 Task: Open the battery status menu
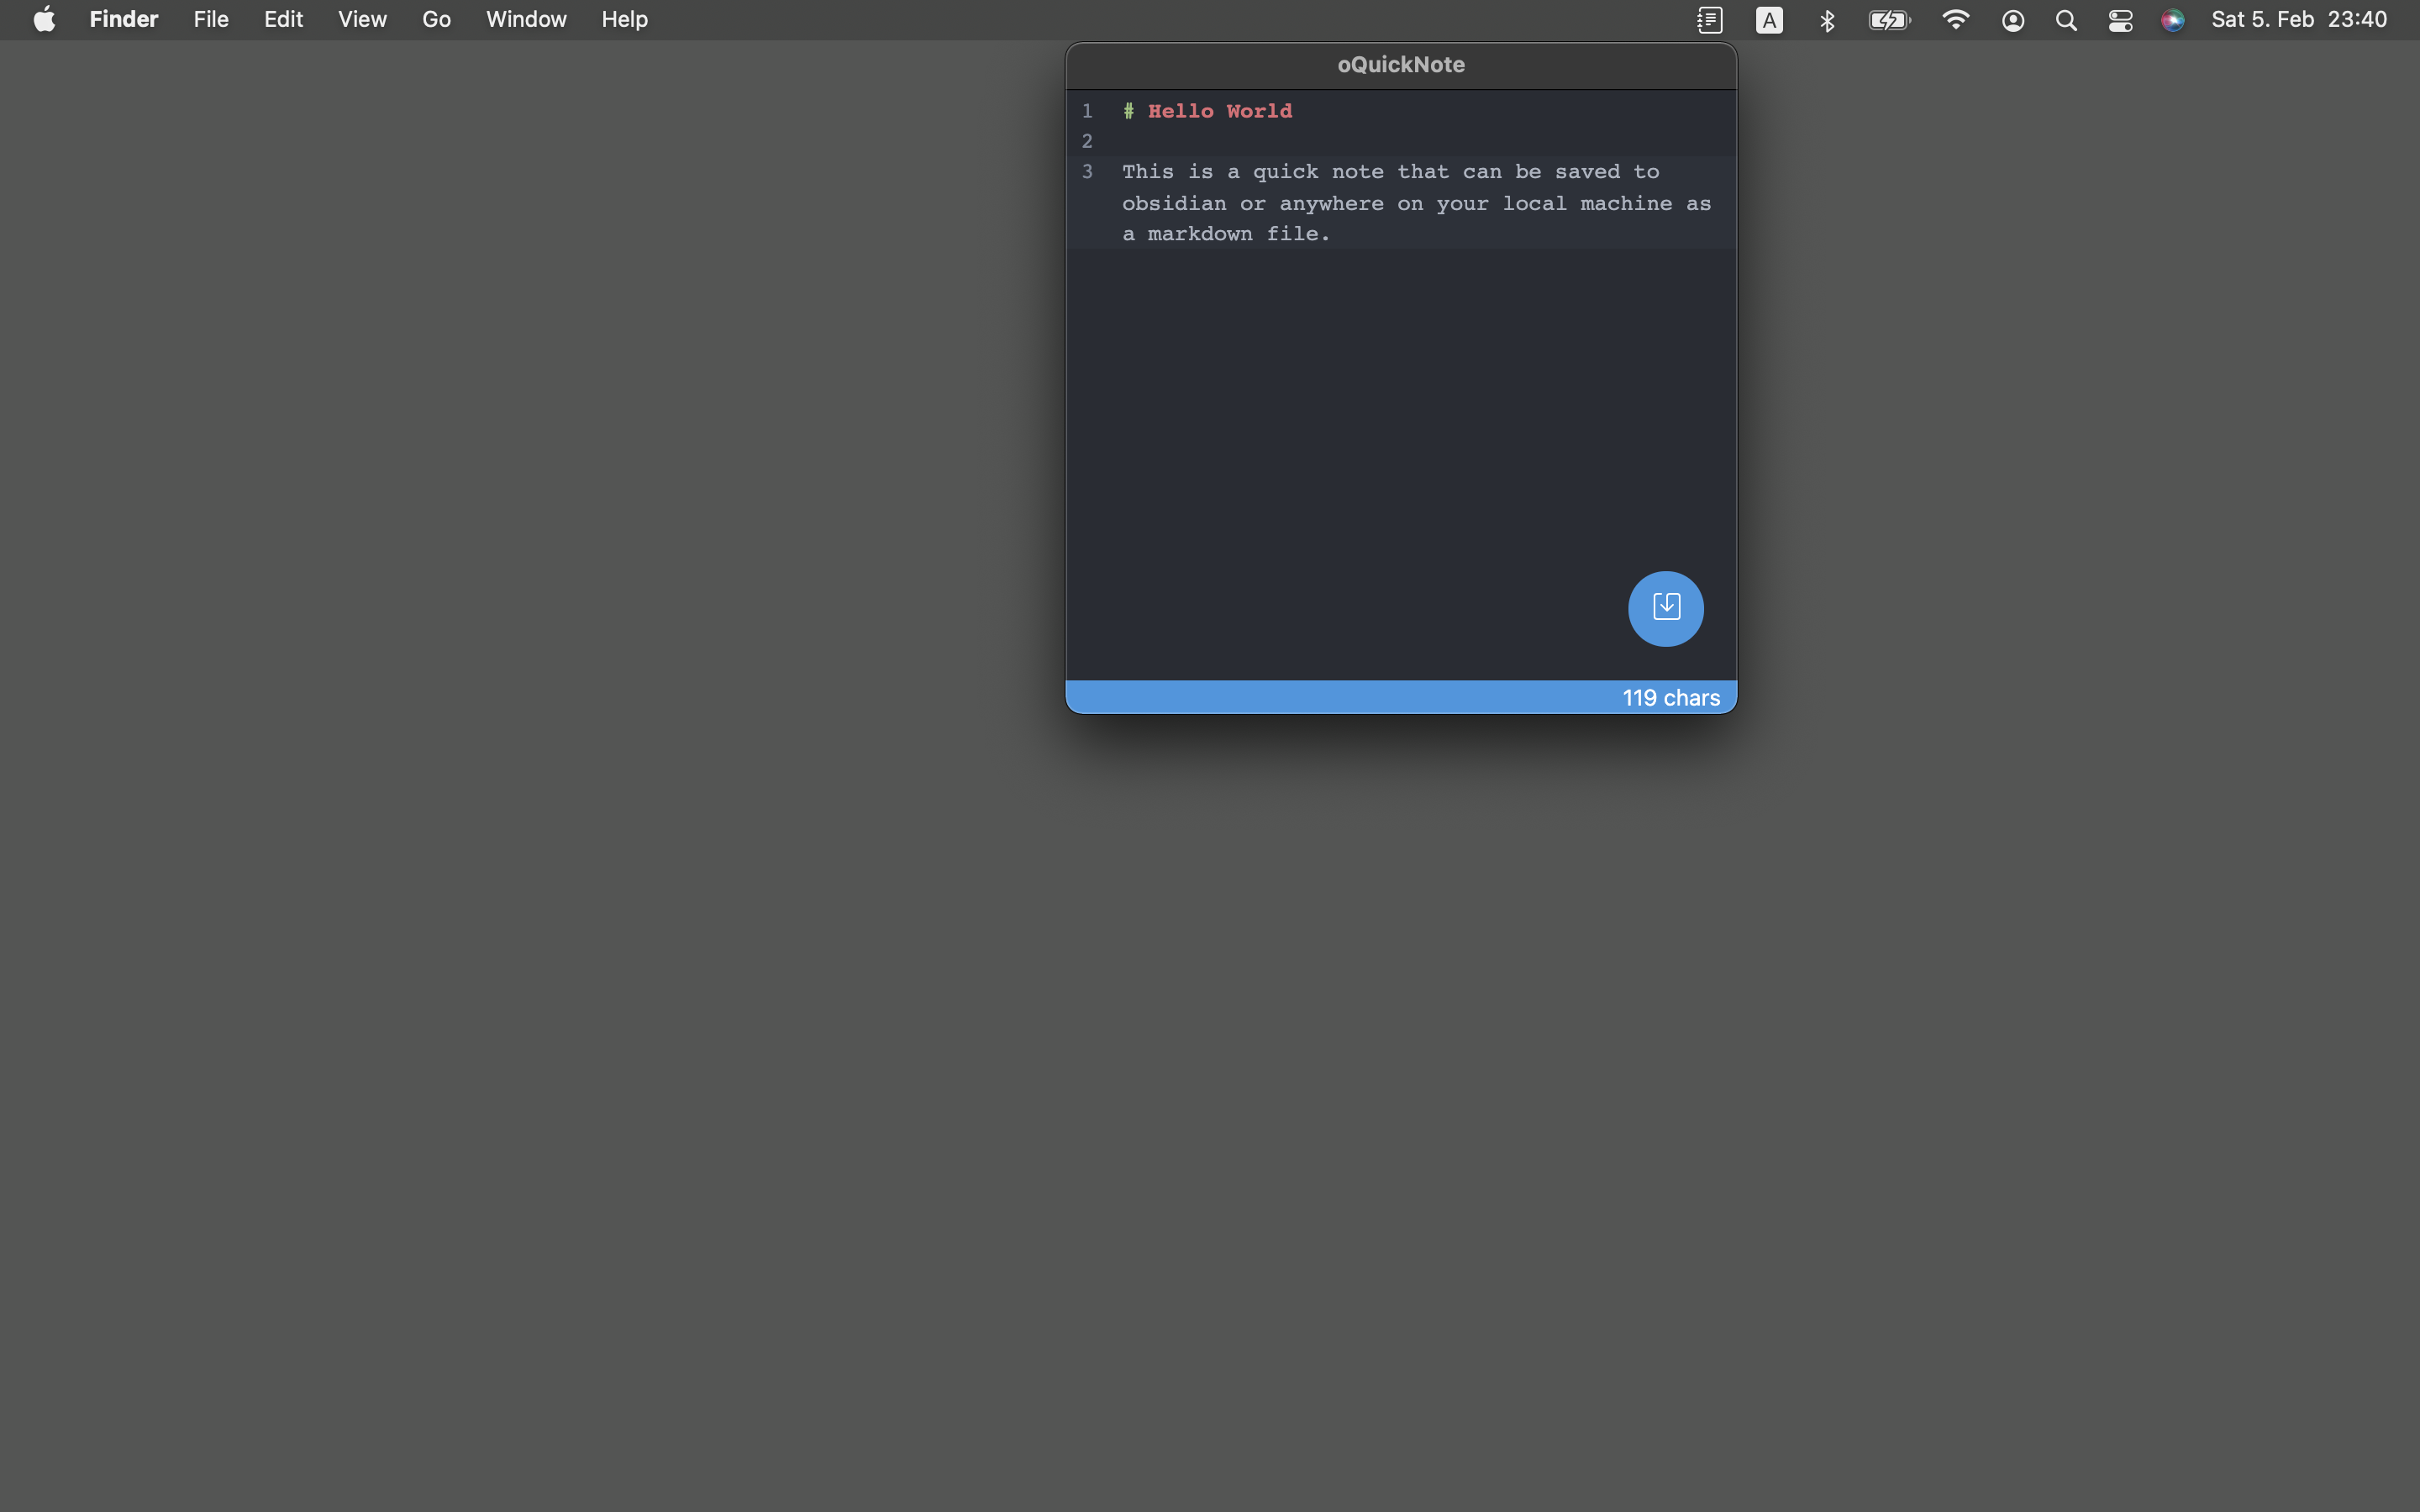[1889, 20]
